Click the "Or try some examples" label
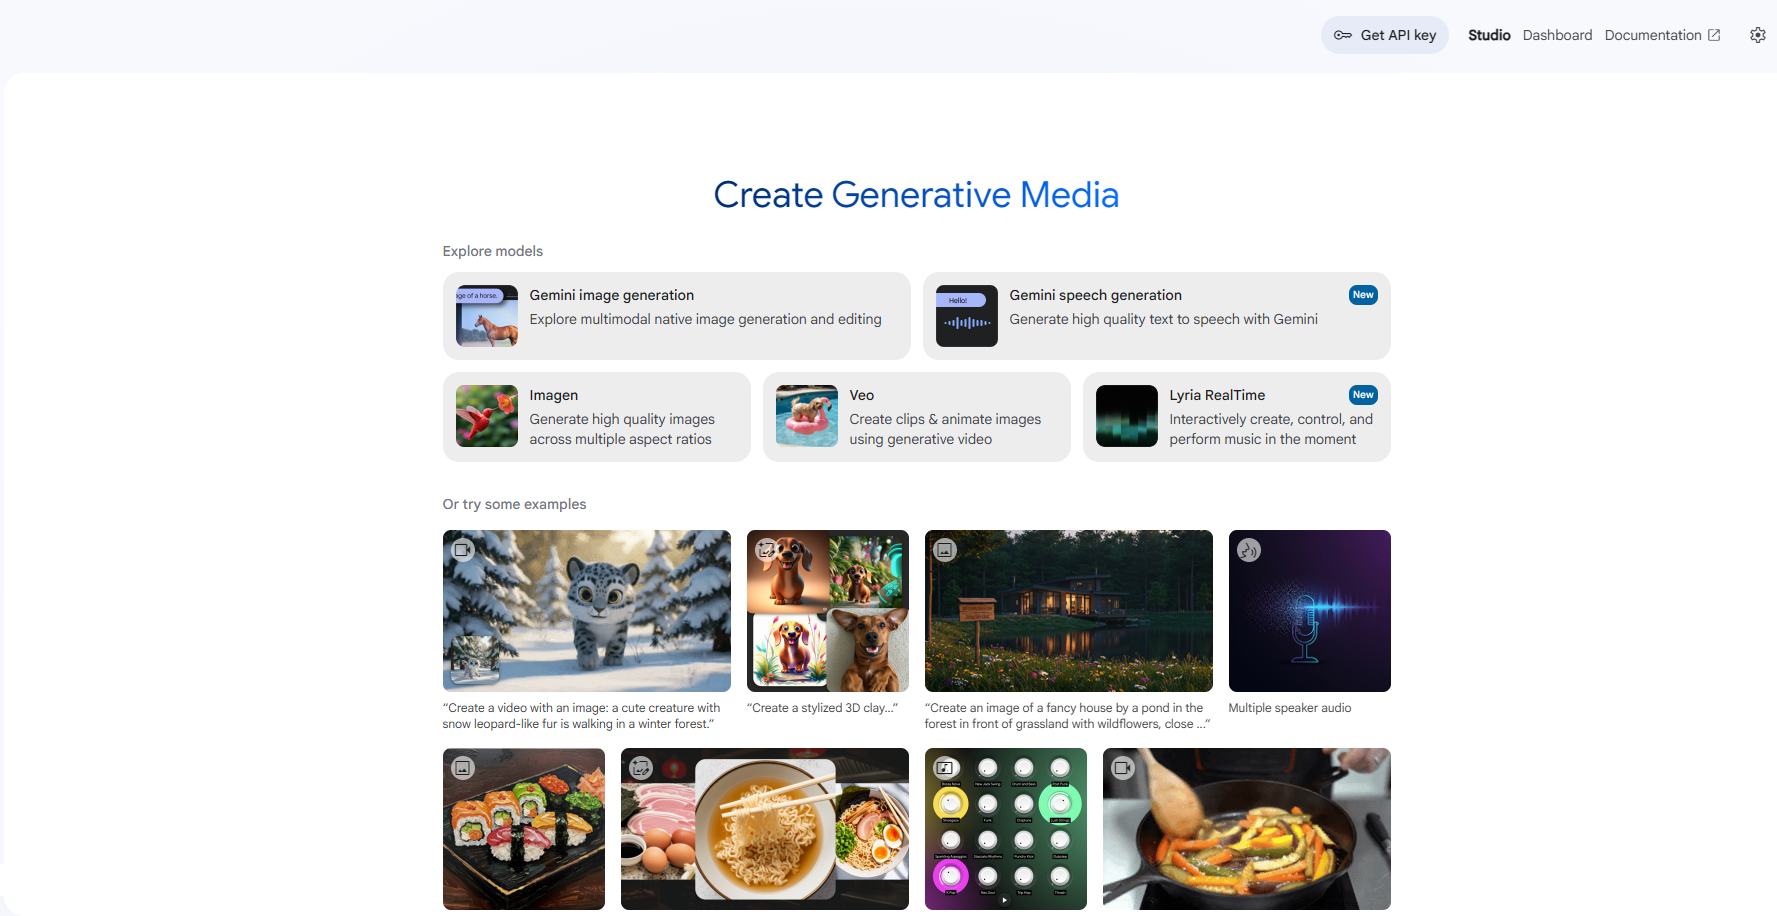The image size is (1777, 916). click(515, 504)
